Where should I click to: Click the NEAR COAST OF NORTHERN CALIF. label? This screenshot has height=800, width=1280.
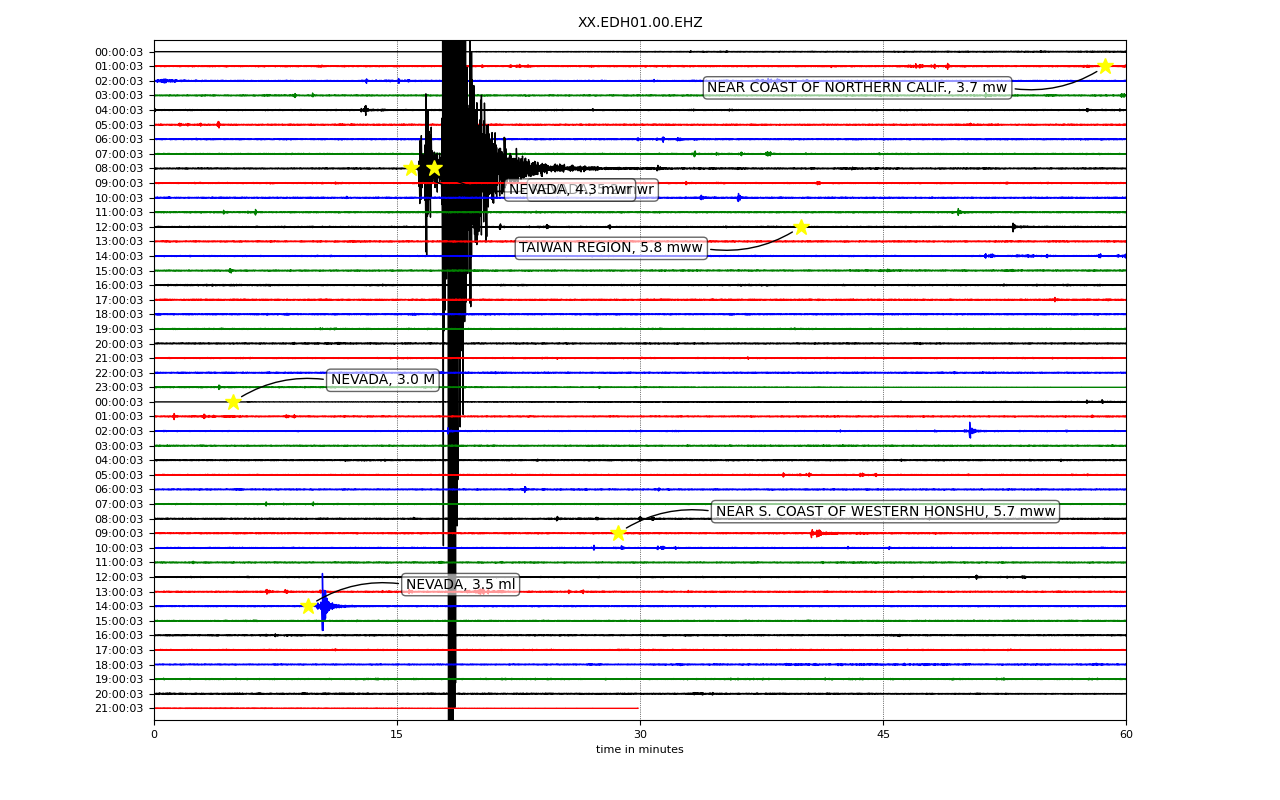coord(857,88)
